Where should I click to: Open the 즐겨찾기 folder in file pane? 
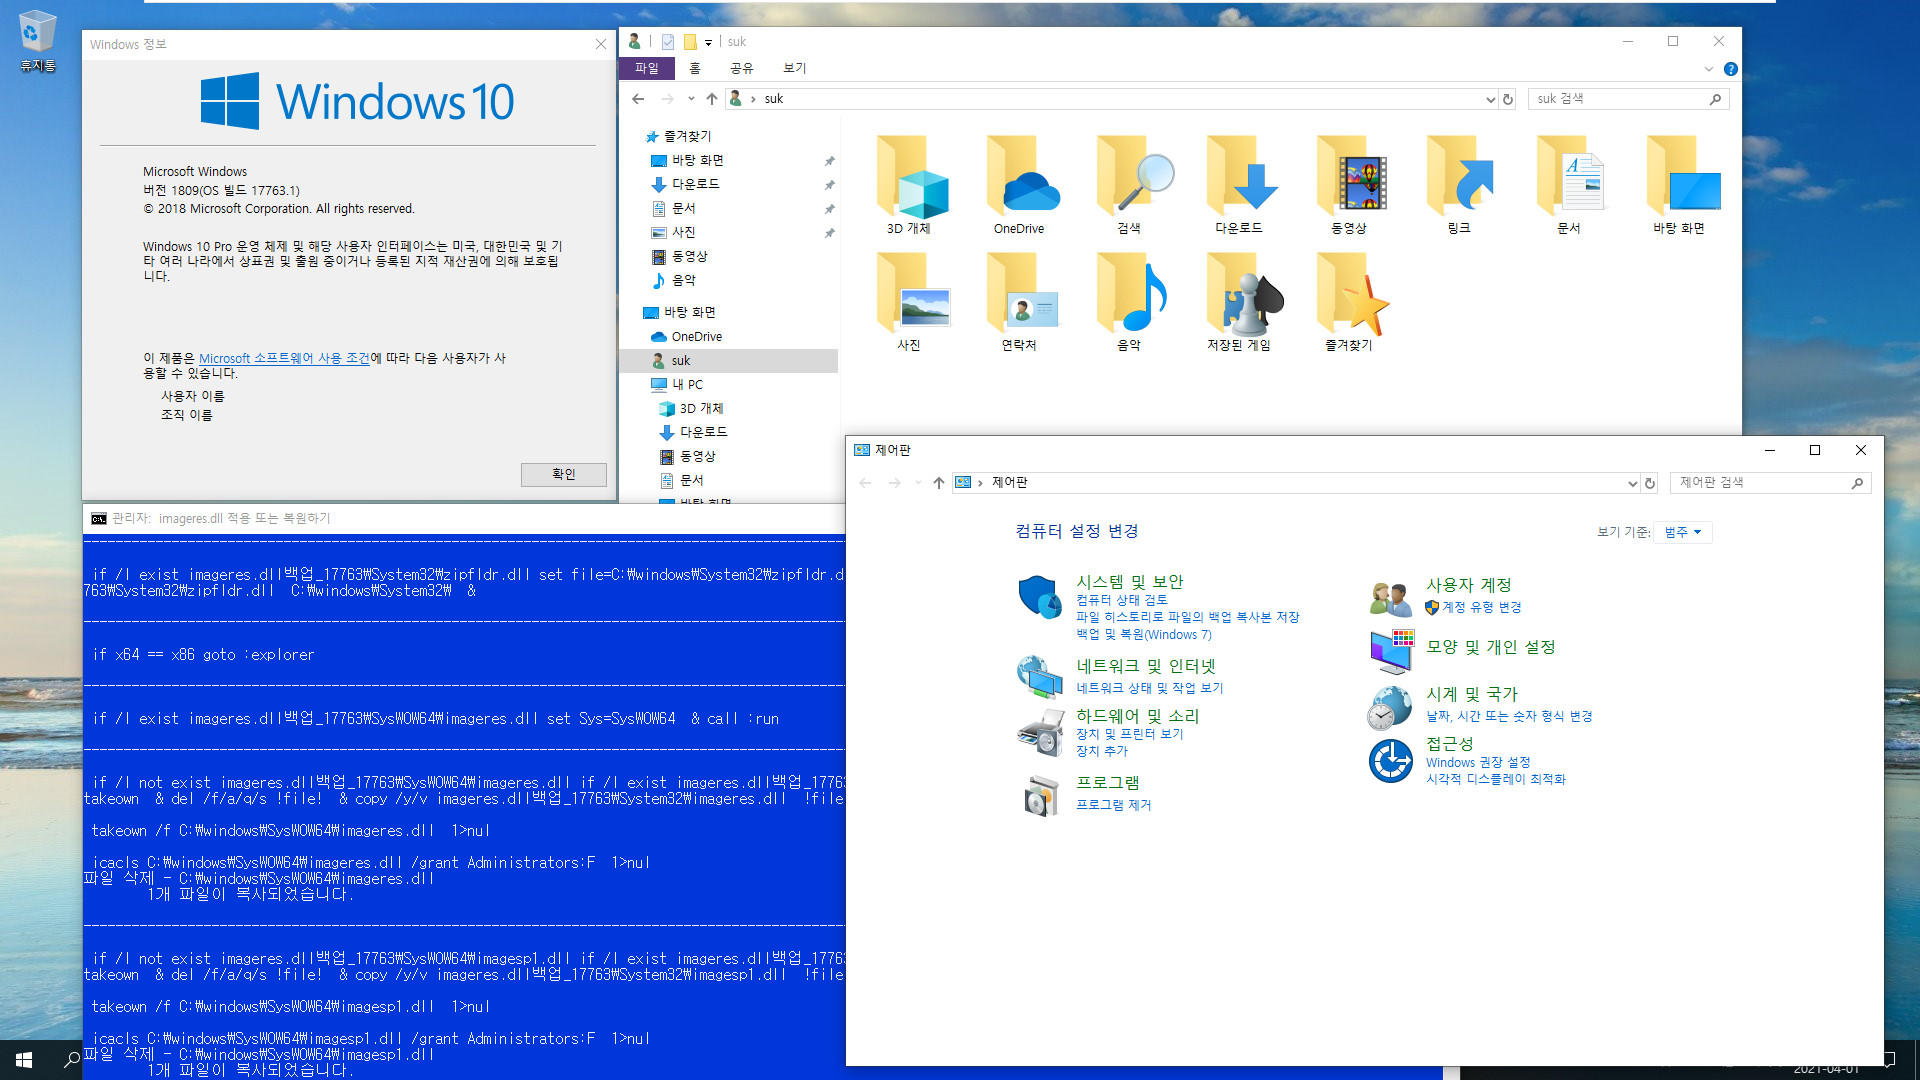(x=1349, y=301)
